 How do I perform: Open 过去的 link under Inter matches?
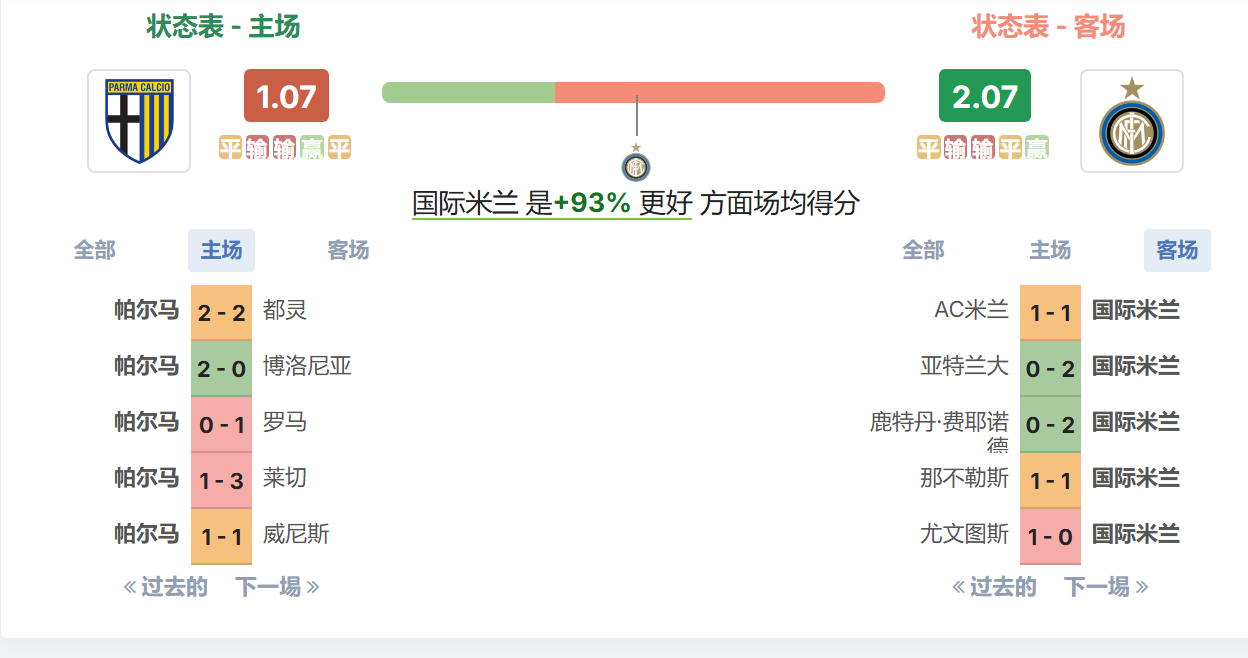click(x=994, y=587)
